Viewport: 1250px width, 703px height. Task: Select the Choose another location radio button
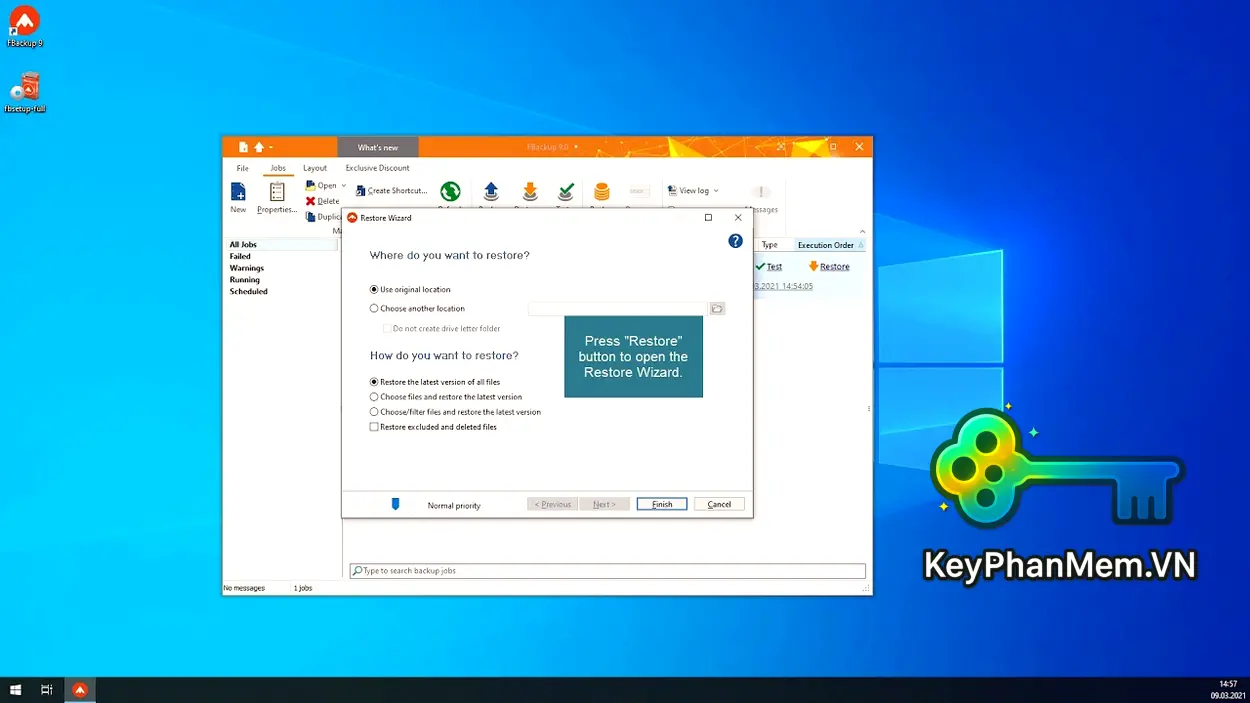[374, 308]
